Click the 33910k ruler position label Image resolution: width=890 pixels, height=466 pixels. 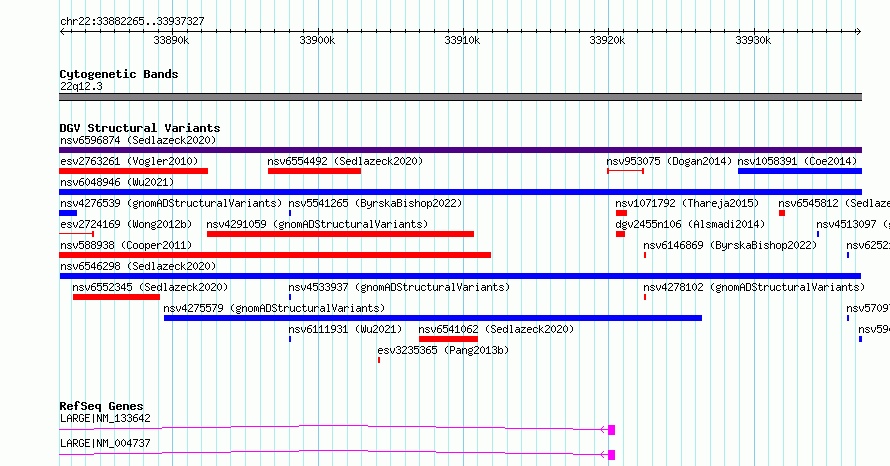[462, 40]
